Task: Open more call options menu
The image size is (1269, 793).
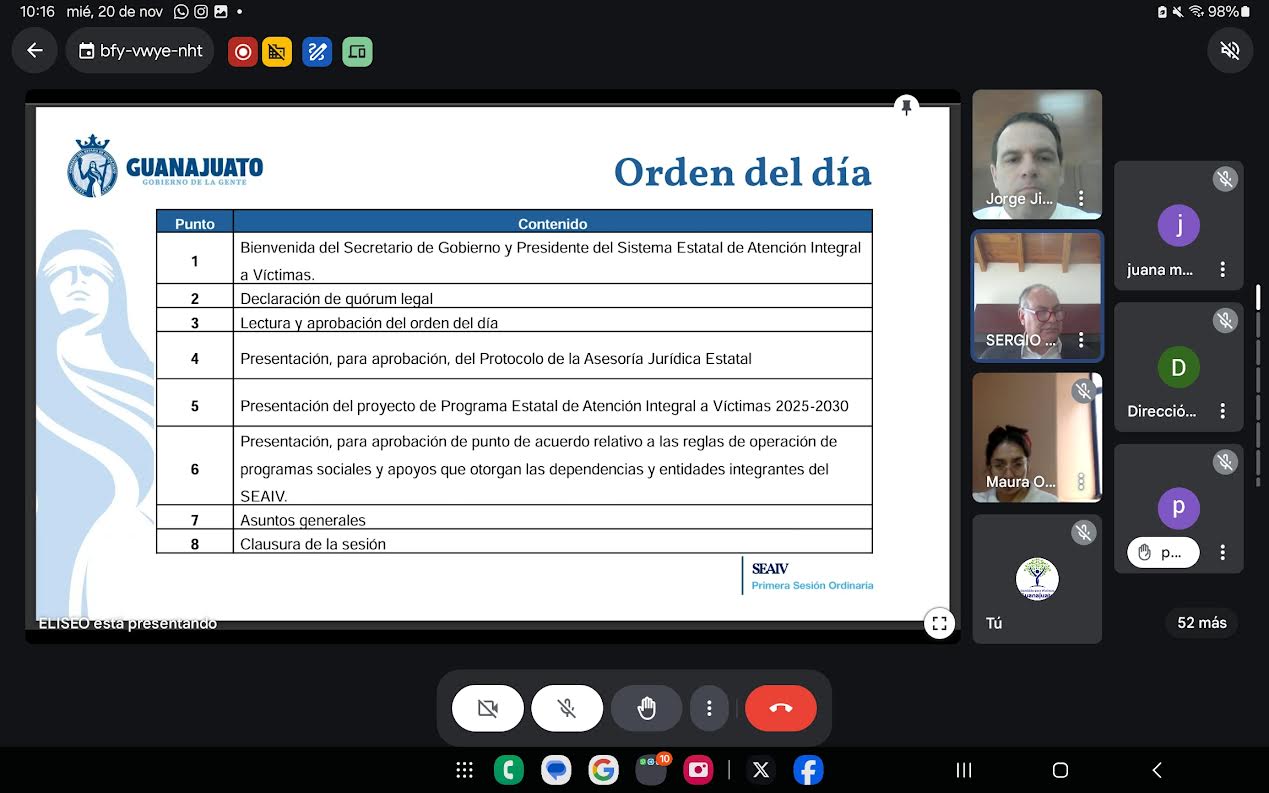Action: pyautogui.click(x=709, y=709)
